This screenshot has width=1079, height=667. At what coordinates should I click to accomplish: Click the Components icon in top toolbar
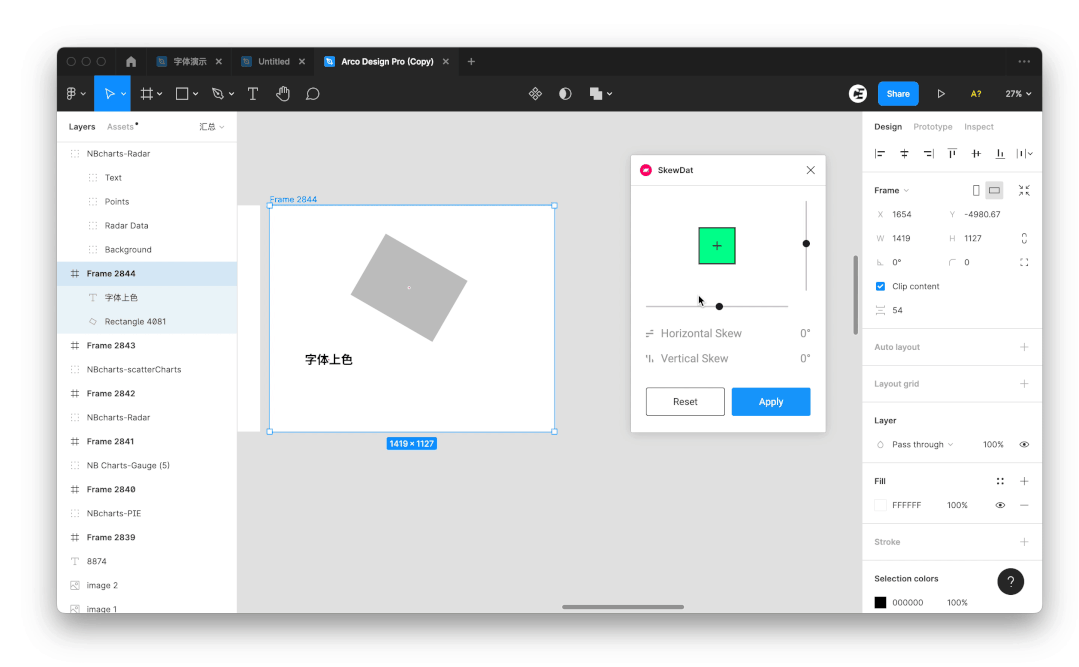click(x=535, y=94)
